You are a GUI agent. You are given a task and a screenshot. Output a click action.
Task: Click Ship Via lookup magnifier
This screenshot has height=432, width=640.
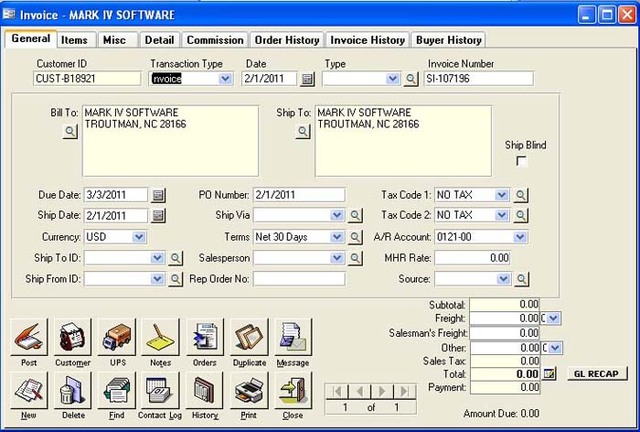point(355,216)
